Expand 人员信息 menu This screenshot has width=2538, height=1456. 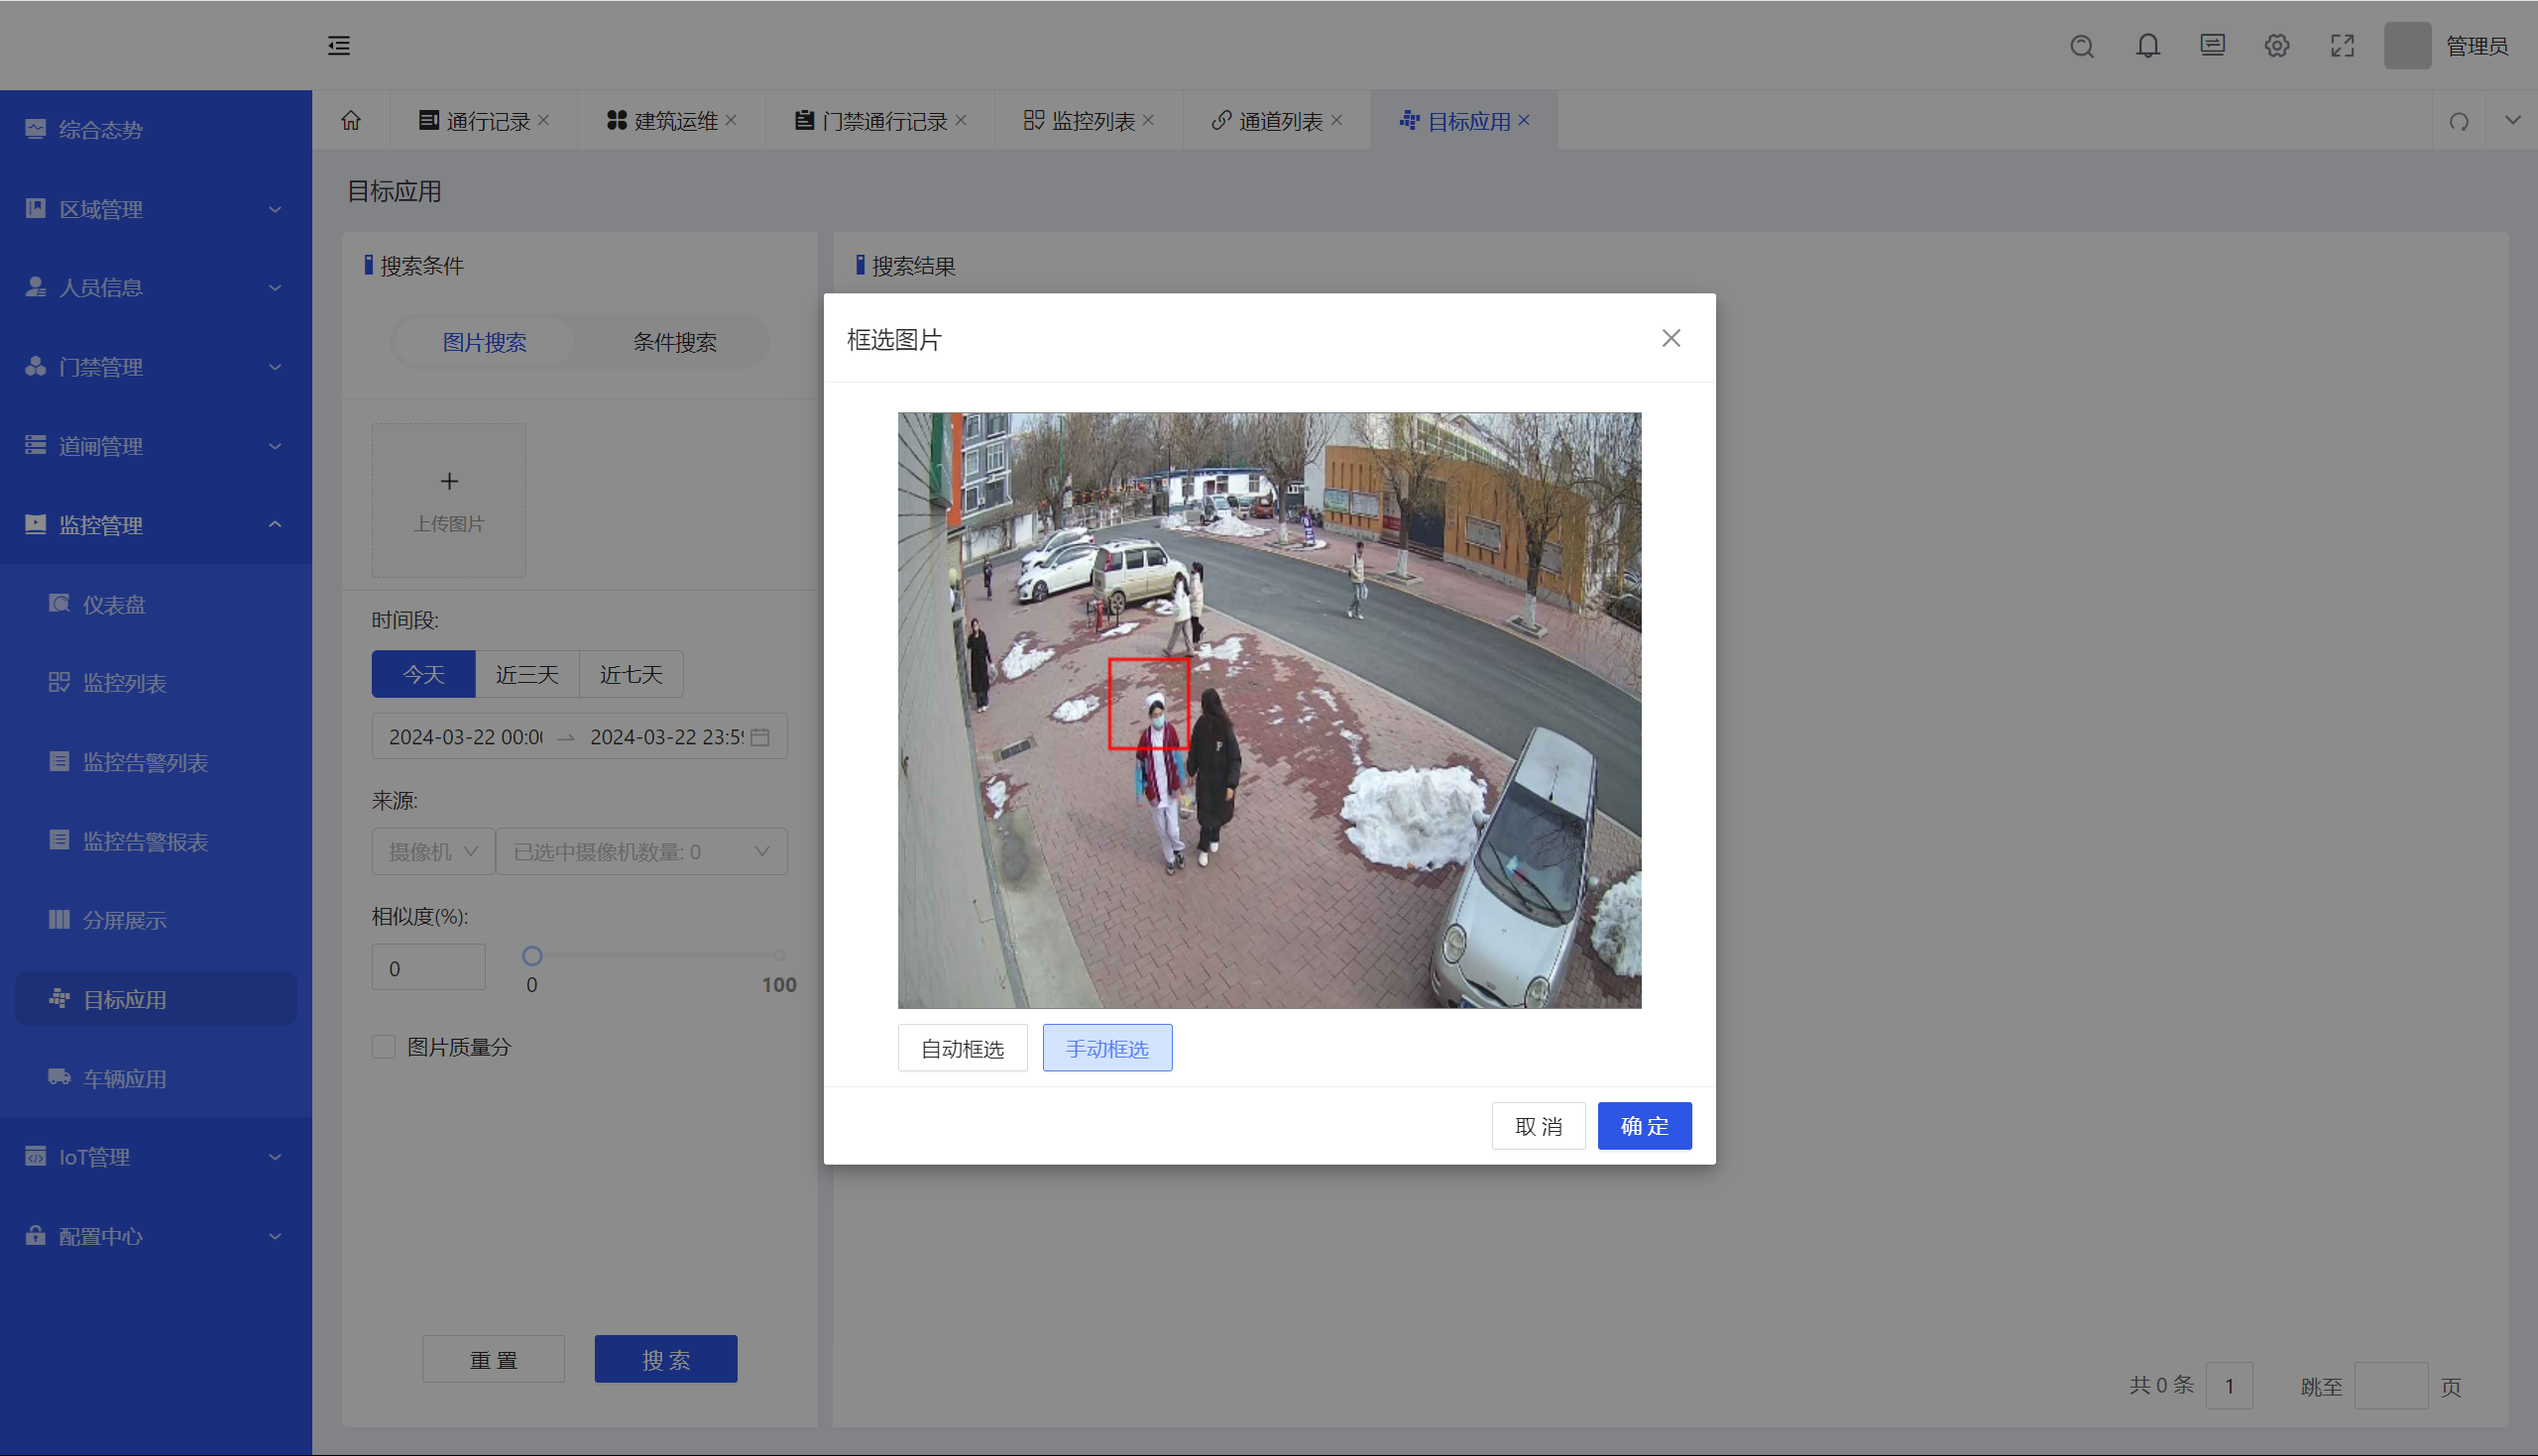(x=156, y=287)
